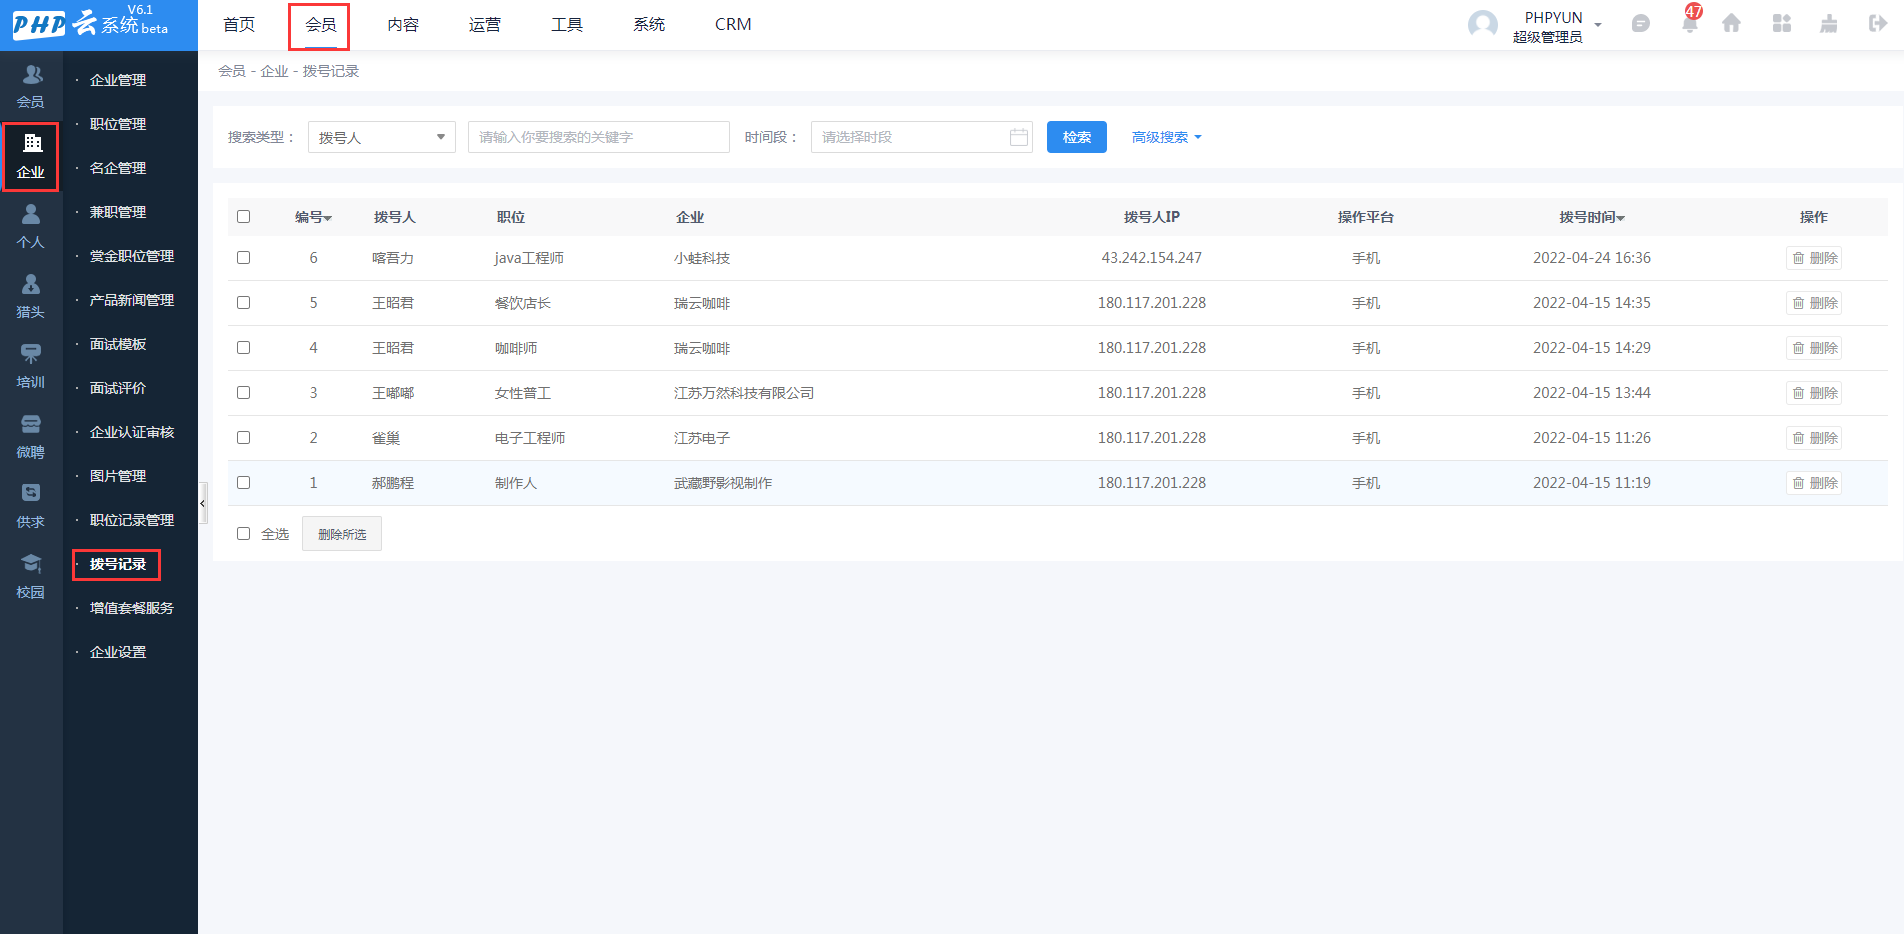Tick the header select-all checkbox
The image size is (1904, 934).
tap(243, 217)
